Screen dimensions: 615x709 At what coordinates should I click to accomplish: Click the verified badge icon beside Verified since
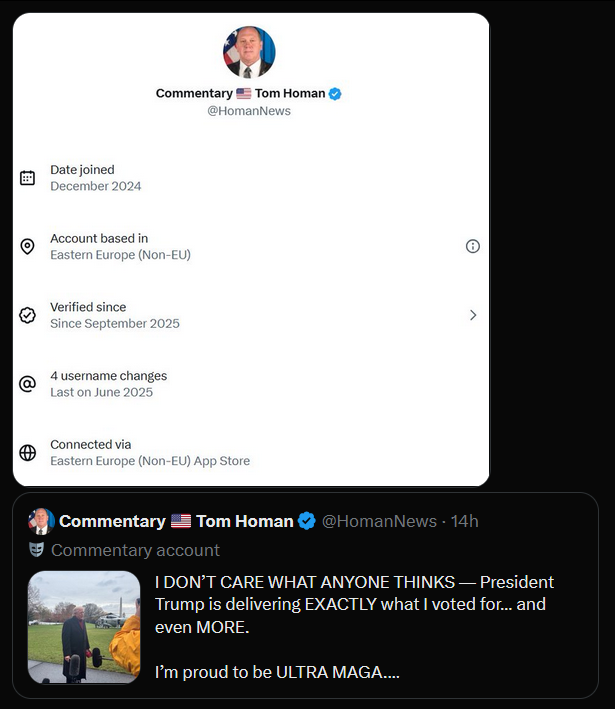(x=28, y=315)
